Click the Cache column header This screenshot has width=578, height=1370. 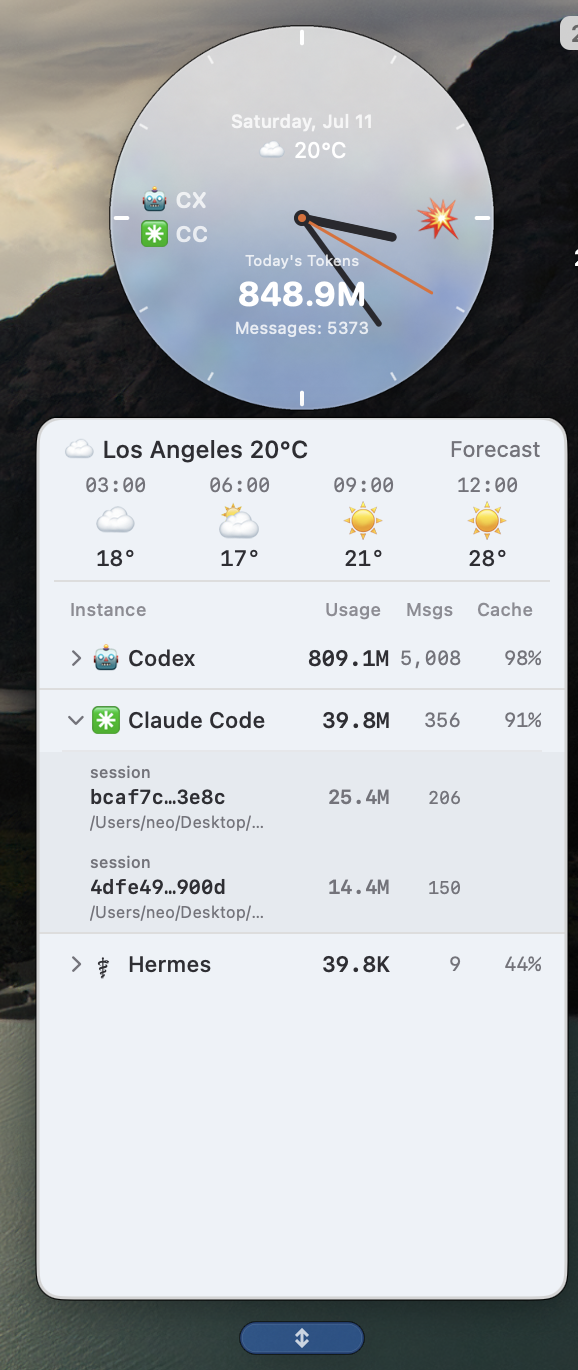click(x=505, y=610)
